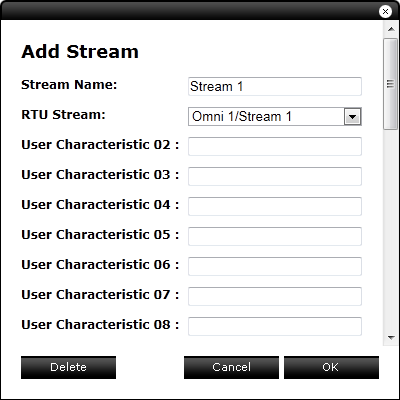Click the RTU Stream label
The image size is (400, 400).
(x=63, y=115)
